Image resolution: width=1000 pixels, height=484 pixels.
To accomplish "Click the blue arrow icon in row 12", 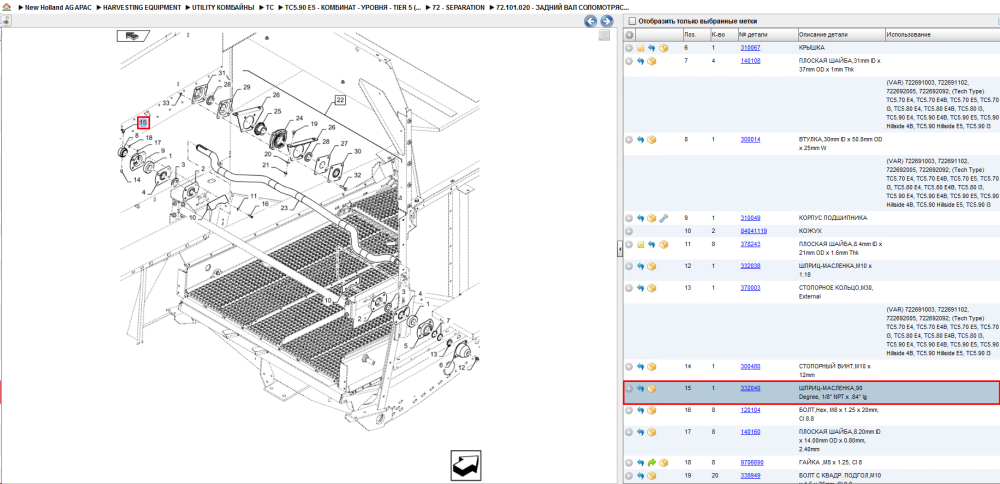I will point(641,266).
